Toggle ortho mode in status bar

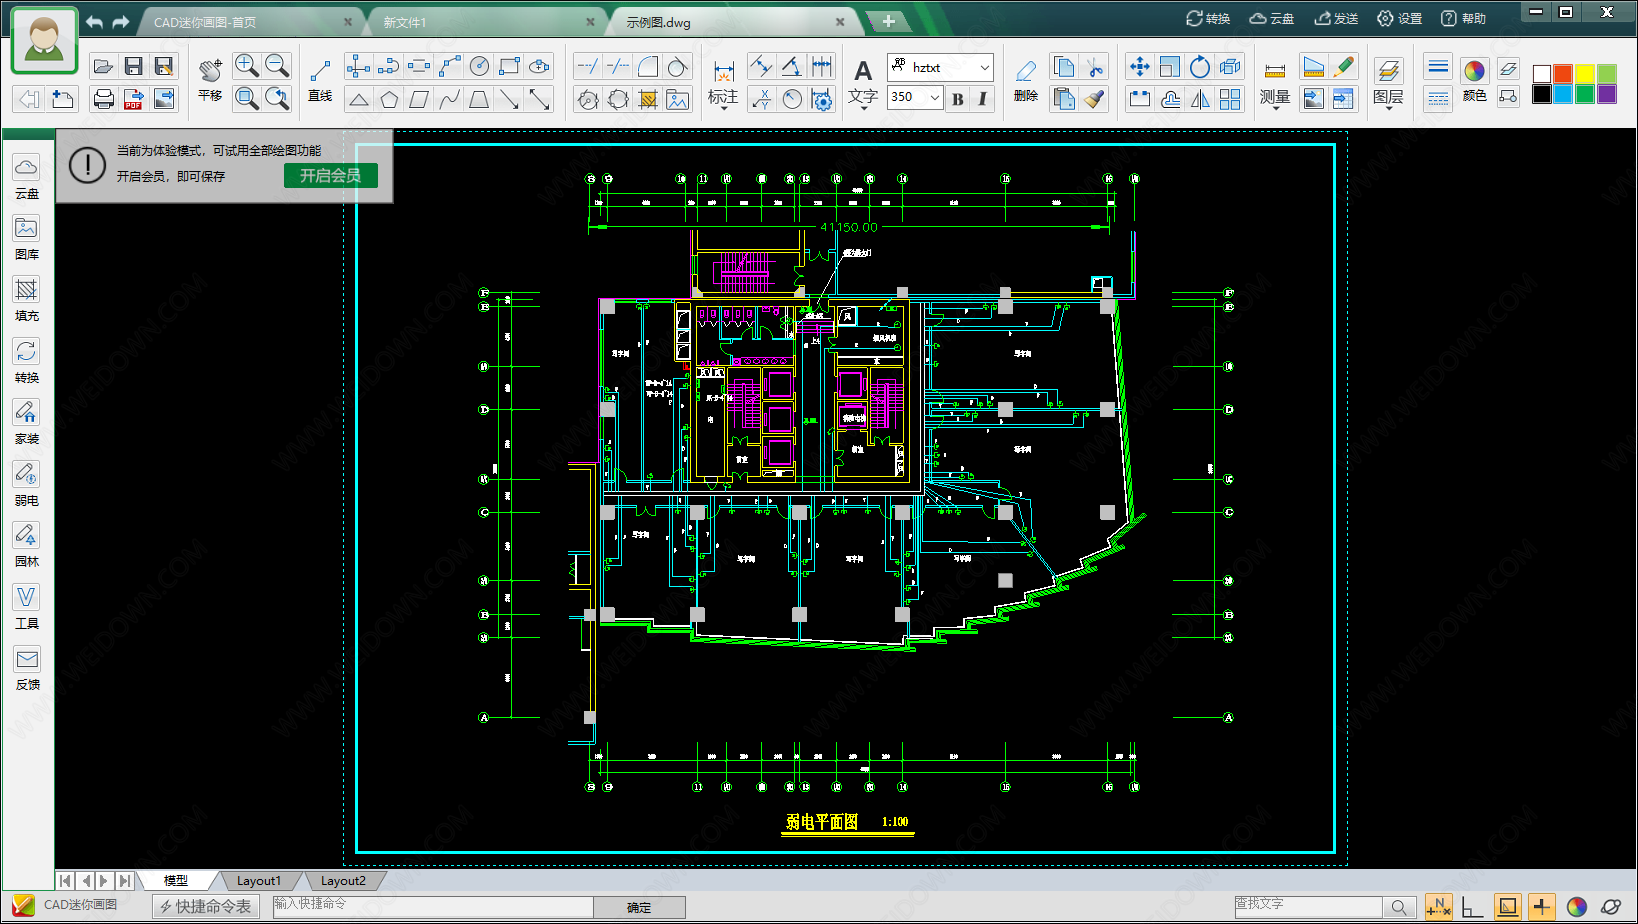1473,907
